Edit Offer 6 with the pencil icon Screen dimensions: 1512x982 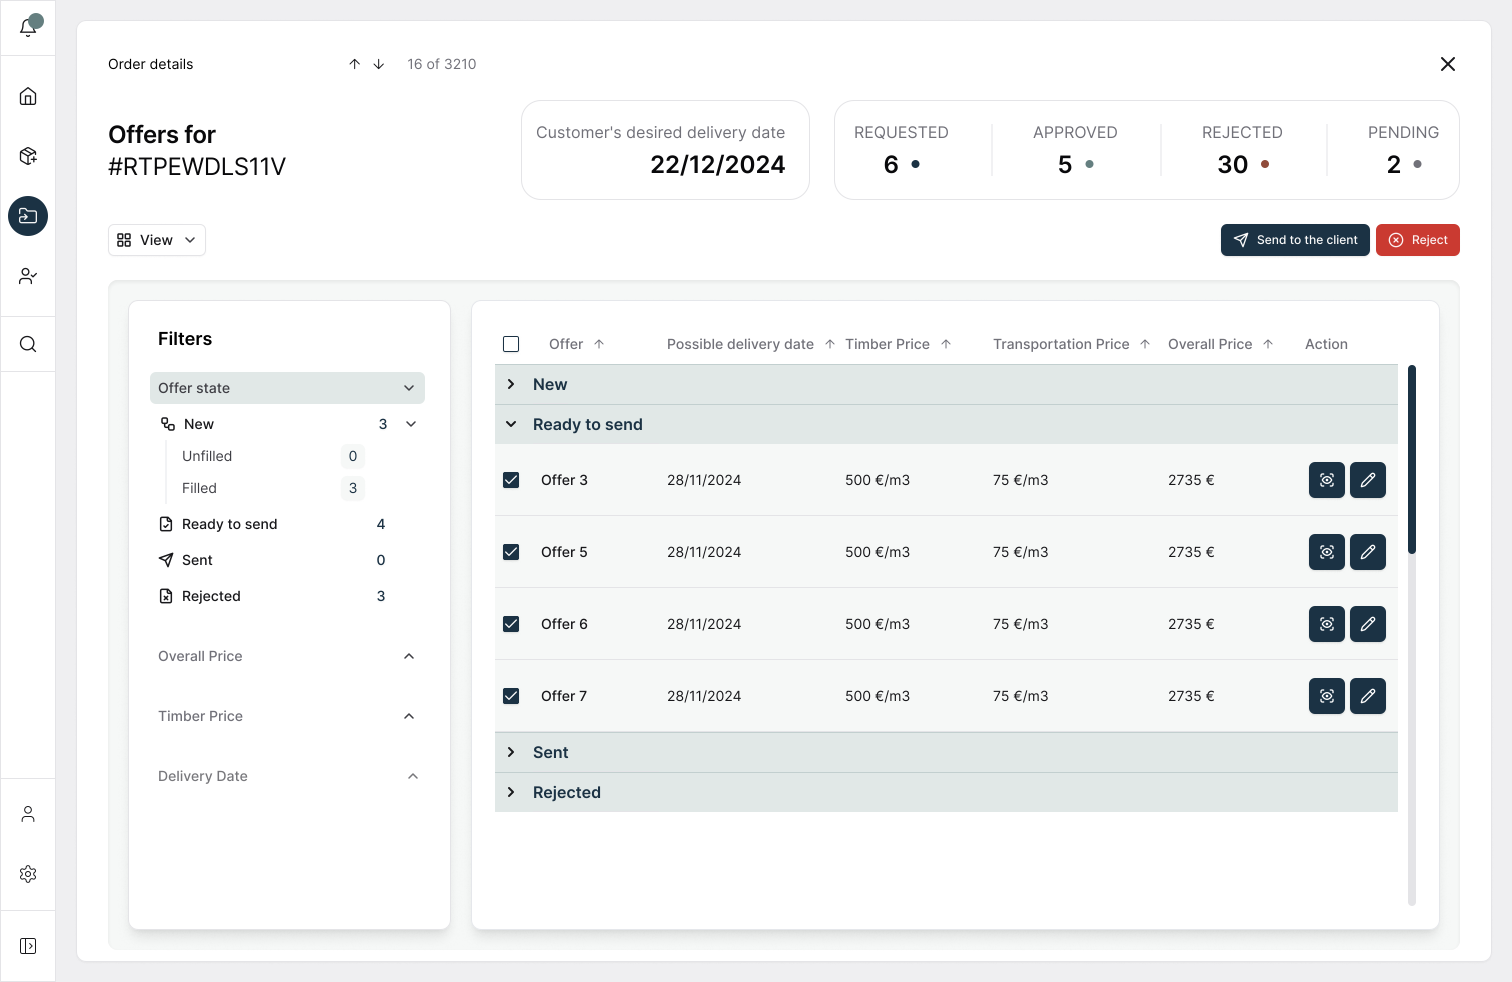1368,624
